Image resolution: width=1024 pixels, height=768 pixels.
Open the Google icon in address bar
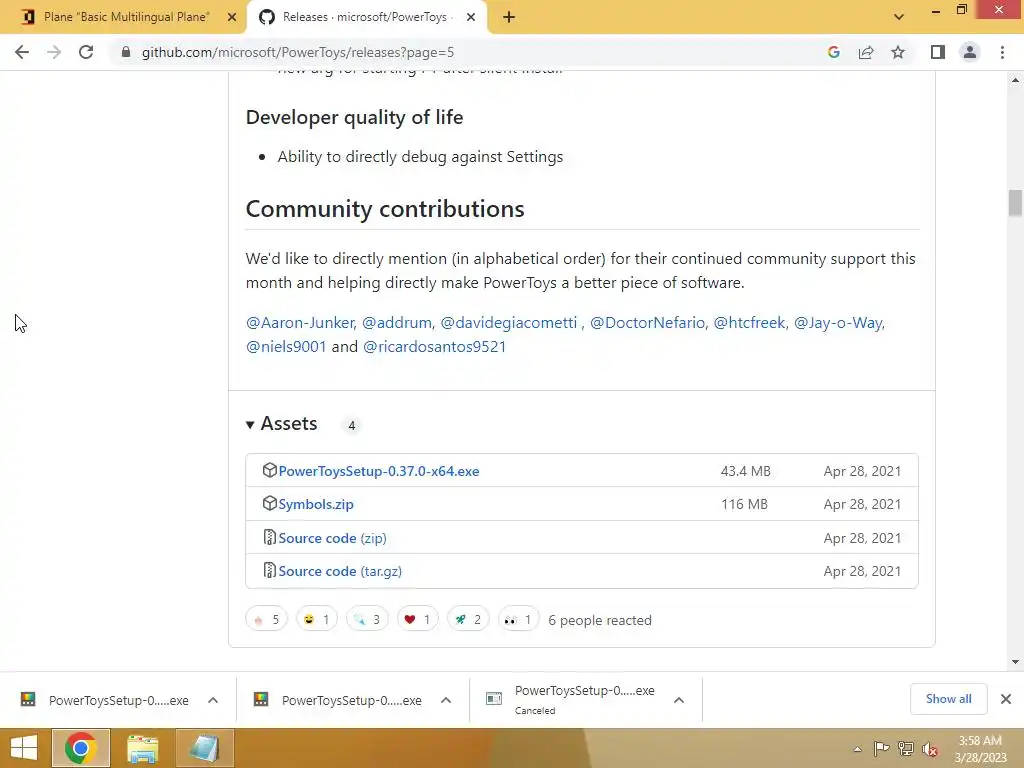pos(833,52)
